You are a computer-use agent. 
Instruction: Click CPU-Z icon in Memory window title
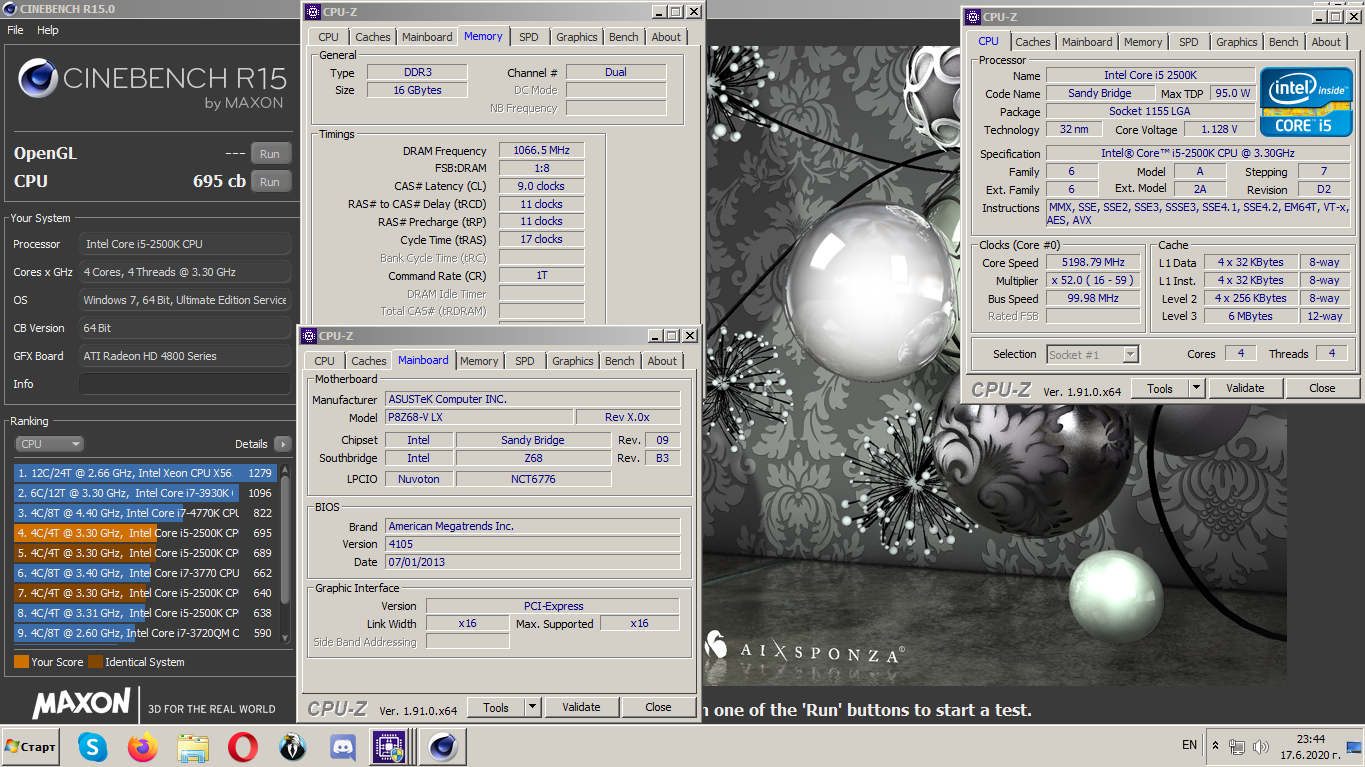(312, 12)
